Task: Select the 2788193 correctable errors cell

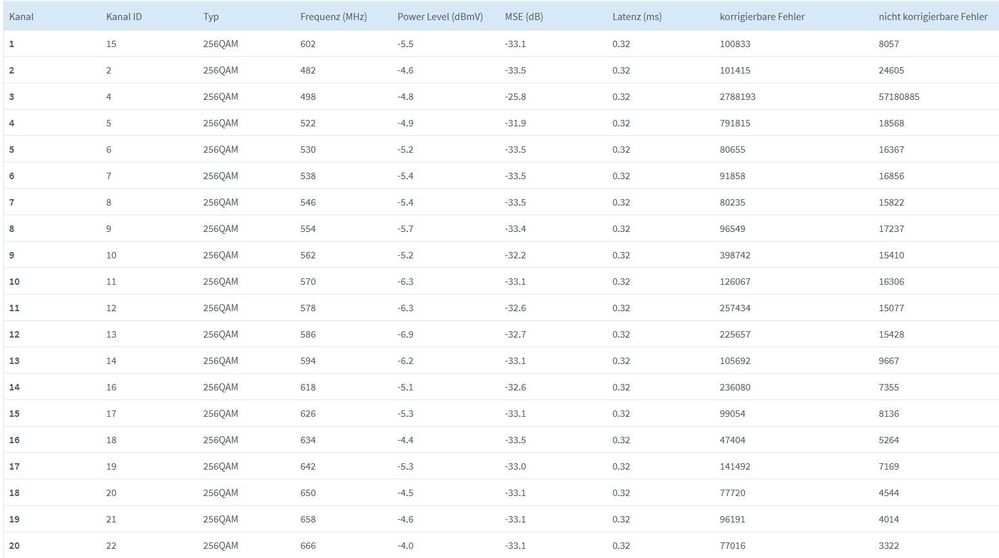Action: 740,97
